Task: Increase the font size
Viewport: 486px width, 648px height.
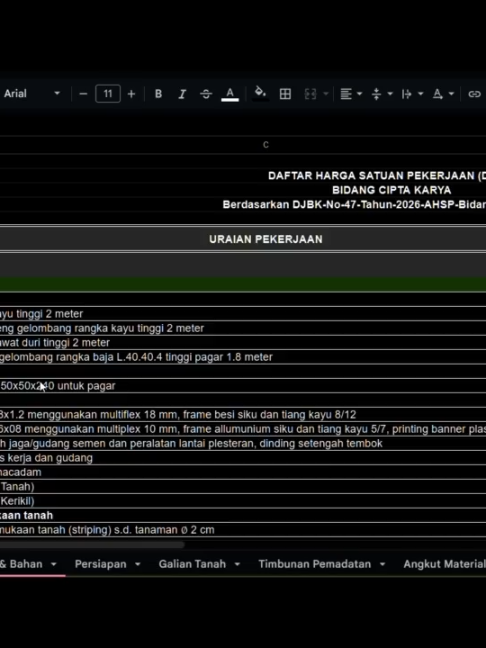Action: [131, 94]
